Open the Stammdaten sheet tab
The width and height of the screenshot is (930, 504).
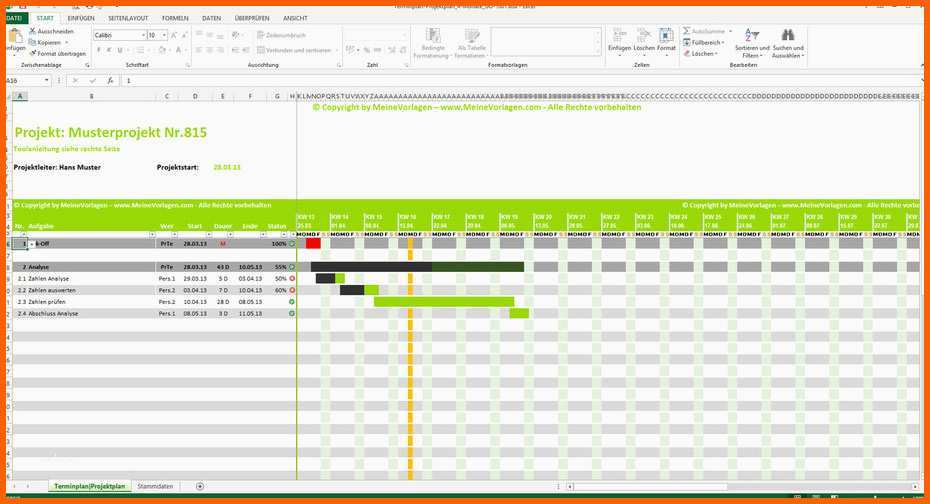155,486
